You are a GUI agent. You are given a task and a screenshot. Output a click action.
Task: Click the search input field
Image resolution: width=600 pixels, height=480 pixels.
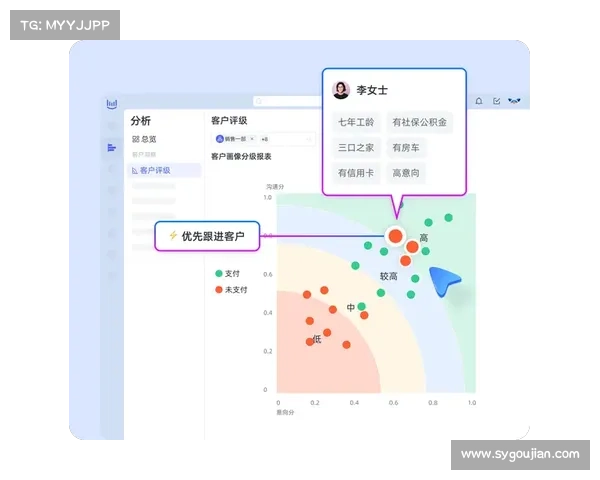(288, 101)
